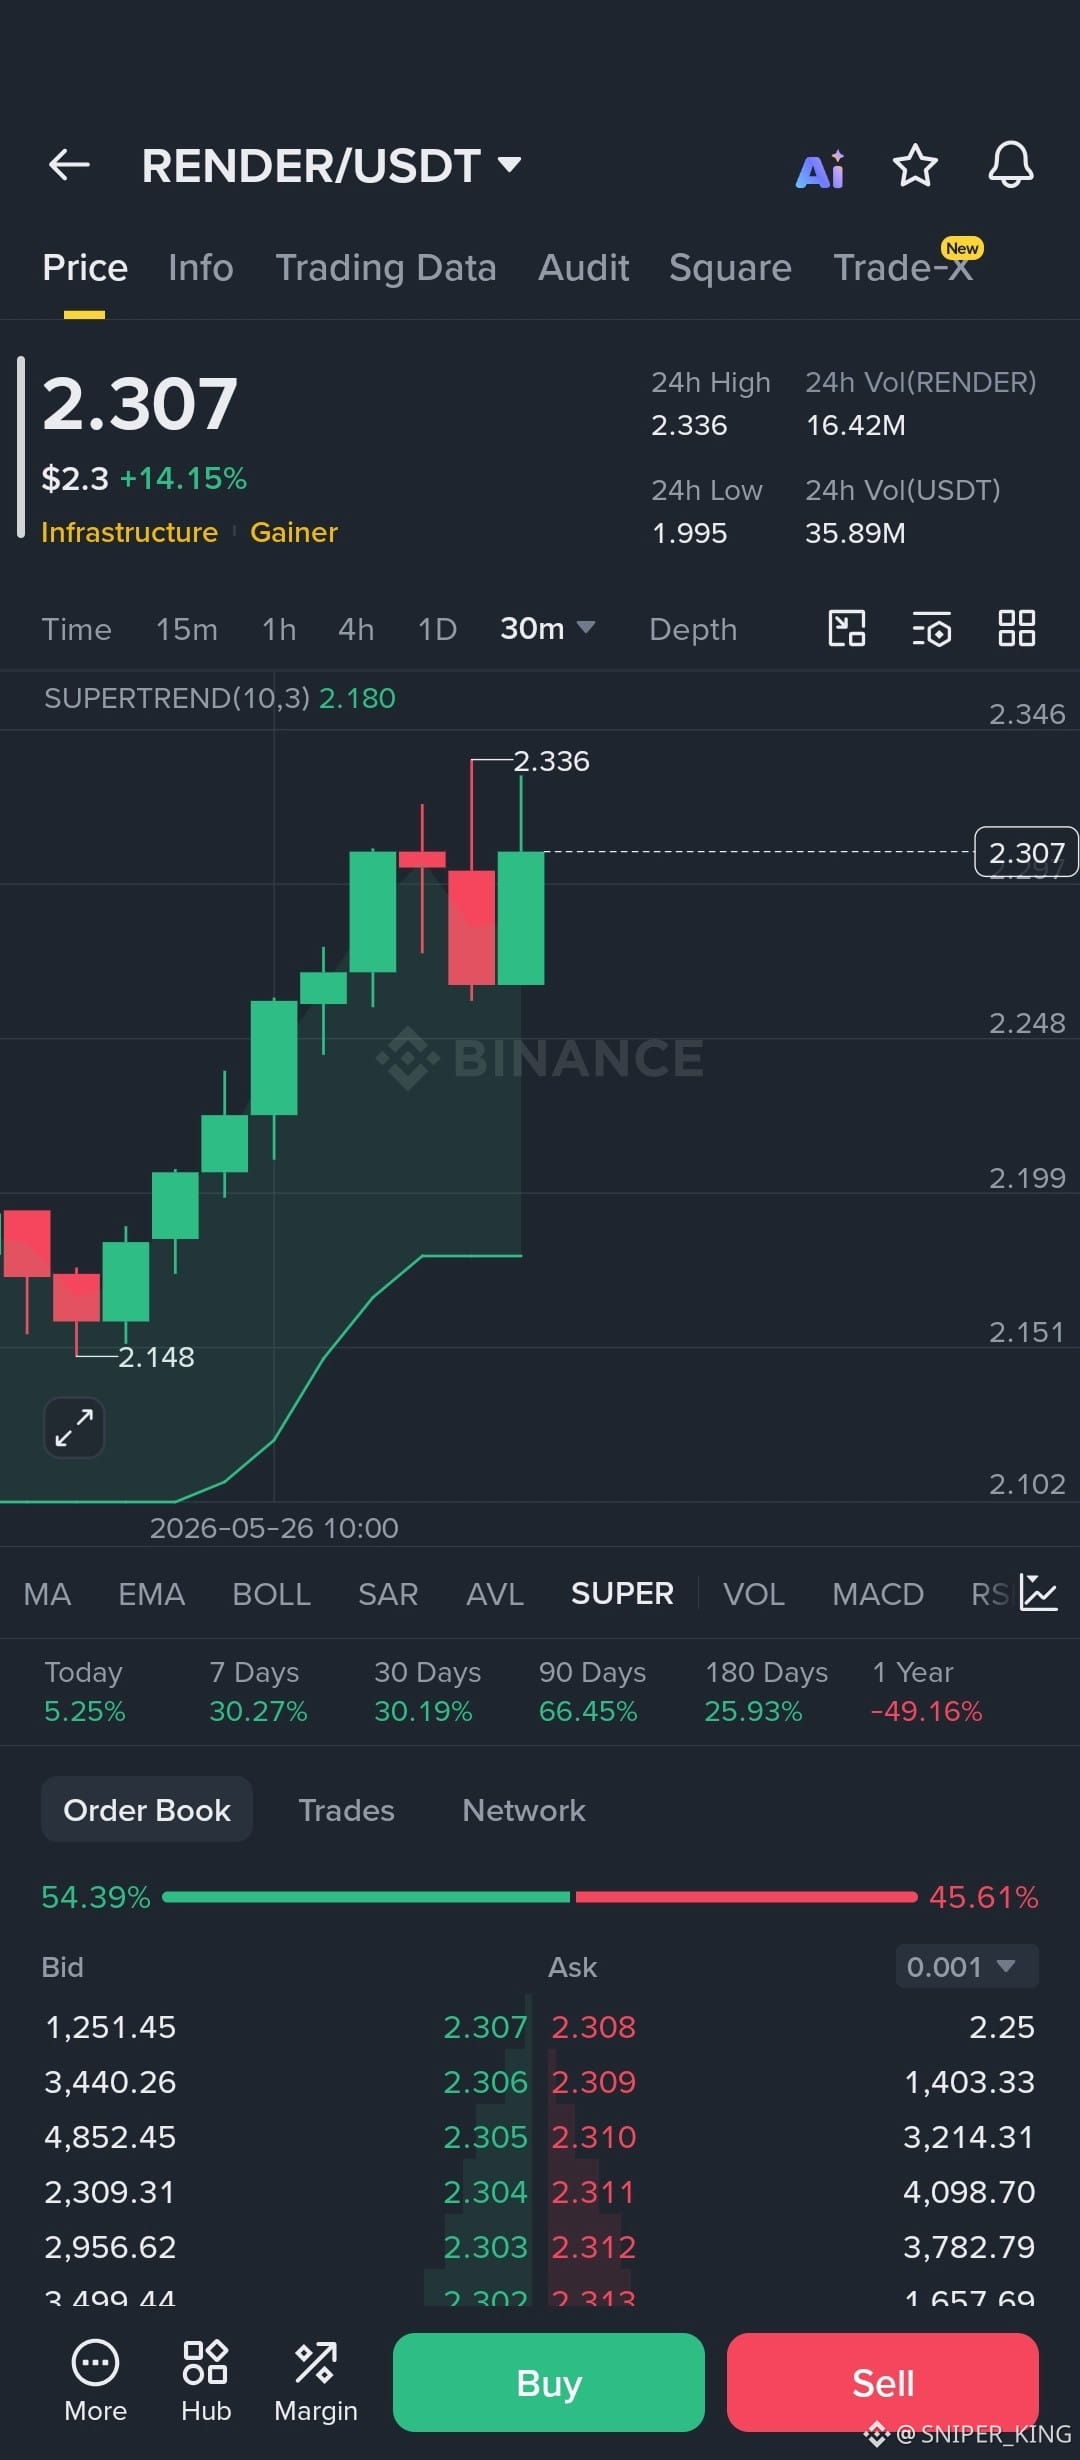Screen dimensions: 1080x2460
Task: Switch to the Info tab
Action: (x=201, y=268)
